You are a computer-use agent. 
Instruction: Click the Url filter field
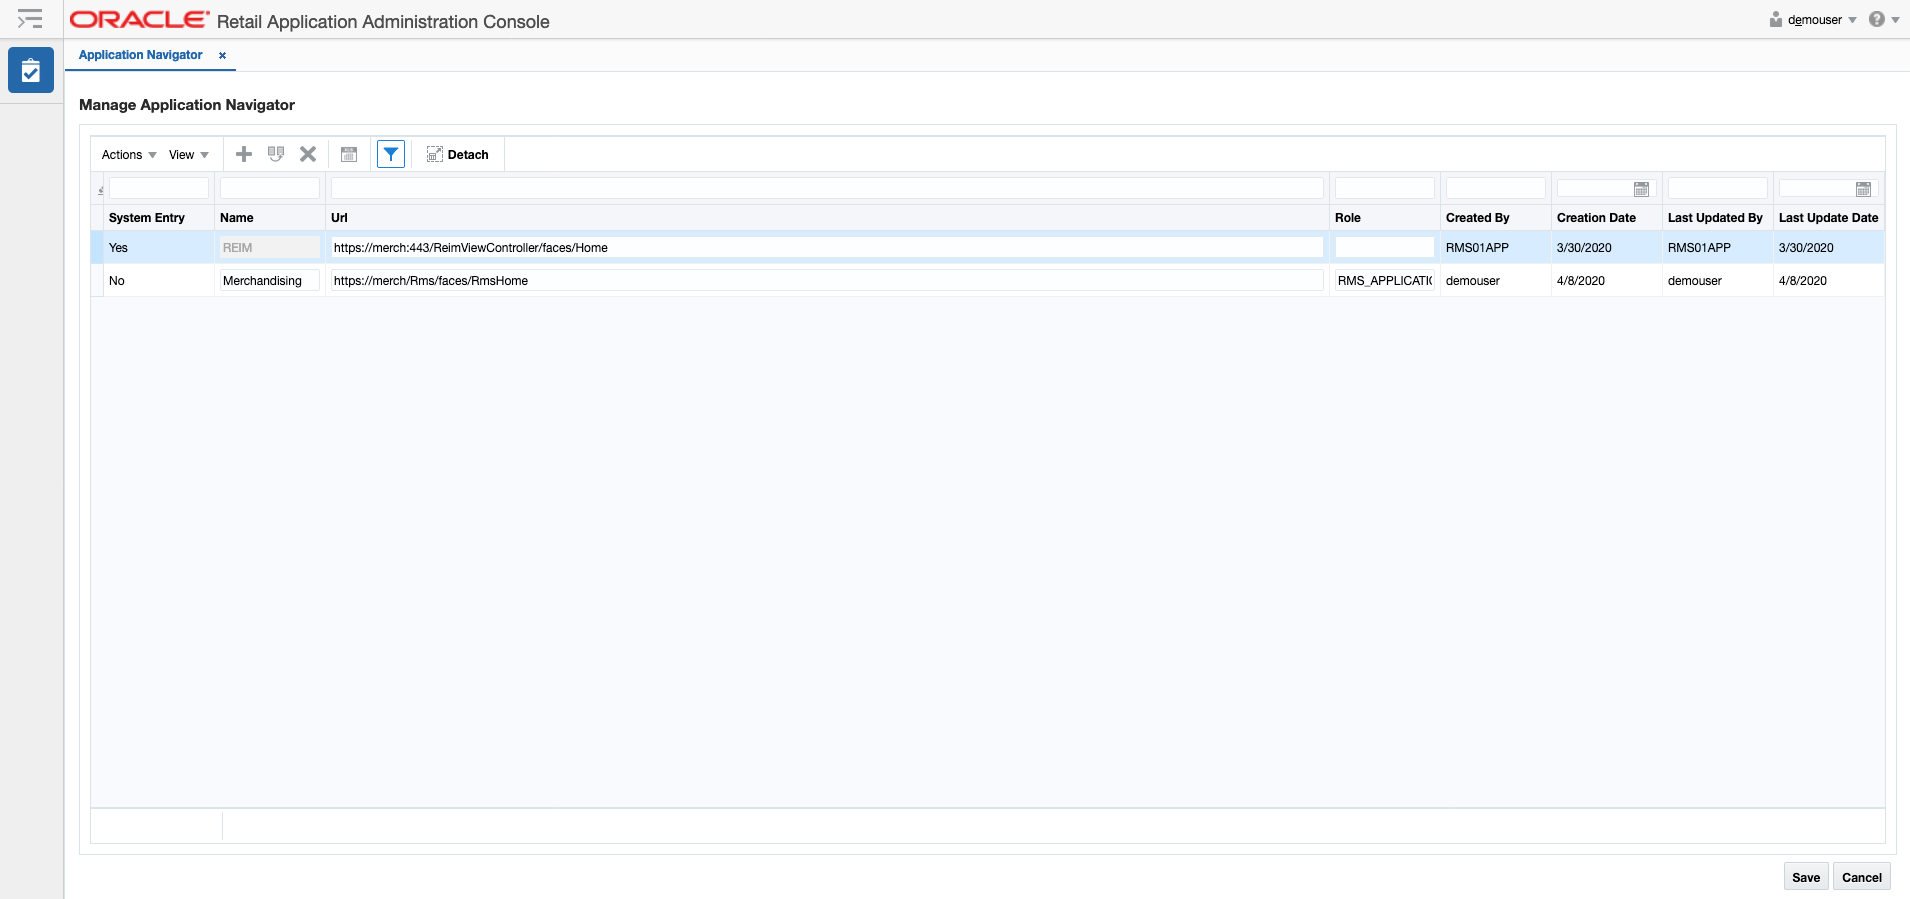pos(827,188)
